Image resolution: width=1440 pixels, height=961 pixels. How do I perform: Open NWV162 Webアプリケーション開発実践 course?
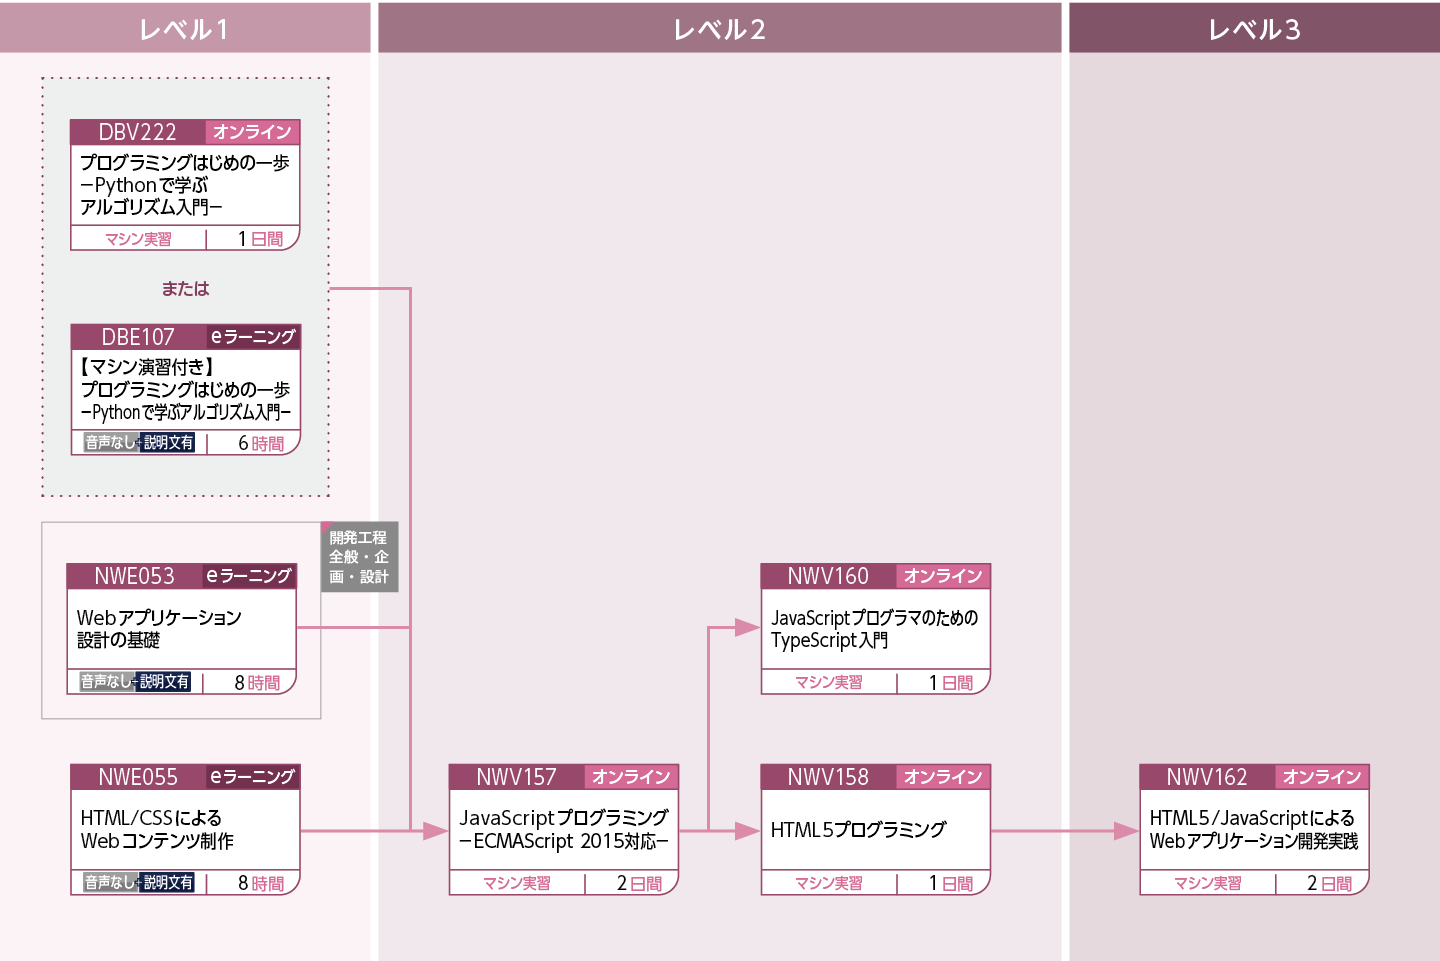click(1253, 829)
